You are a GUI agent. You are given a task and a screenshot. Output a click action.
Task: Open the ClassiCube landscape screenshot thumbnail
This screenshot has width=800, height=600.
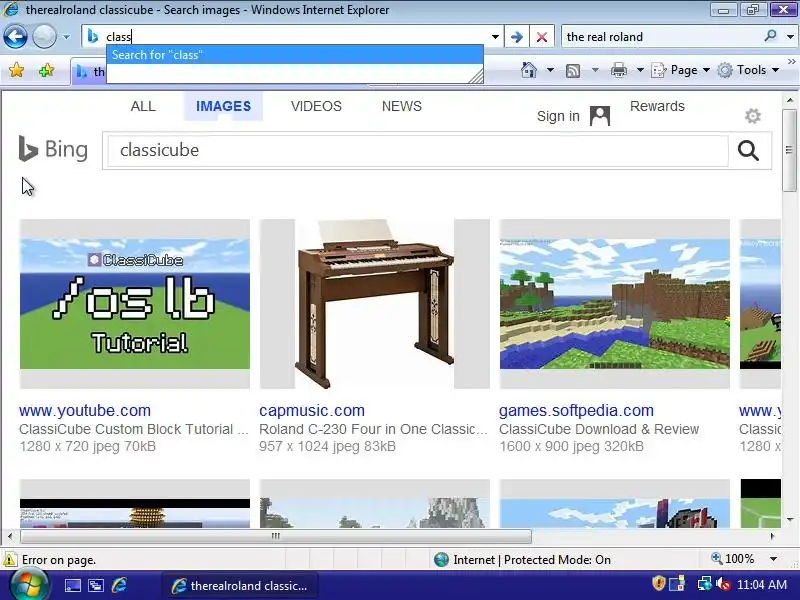[614, 304]
